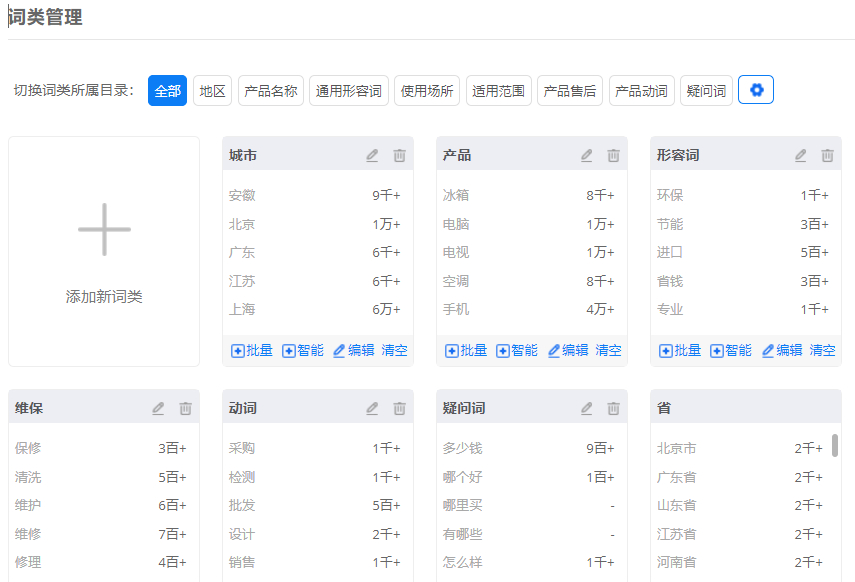
Task: Click the trash icon on 城市 card
Action: [x=399, y=155]
